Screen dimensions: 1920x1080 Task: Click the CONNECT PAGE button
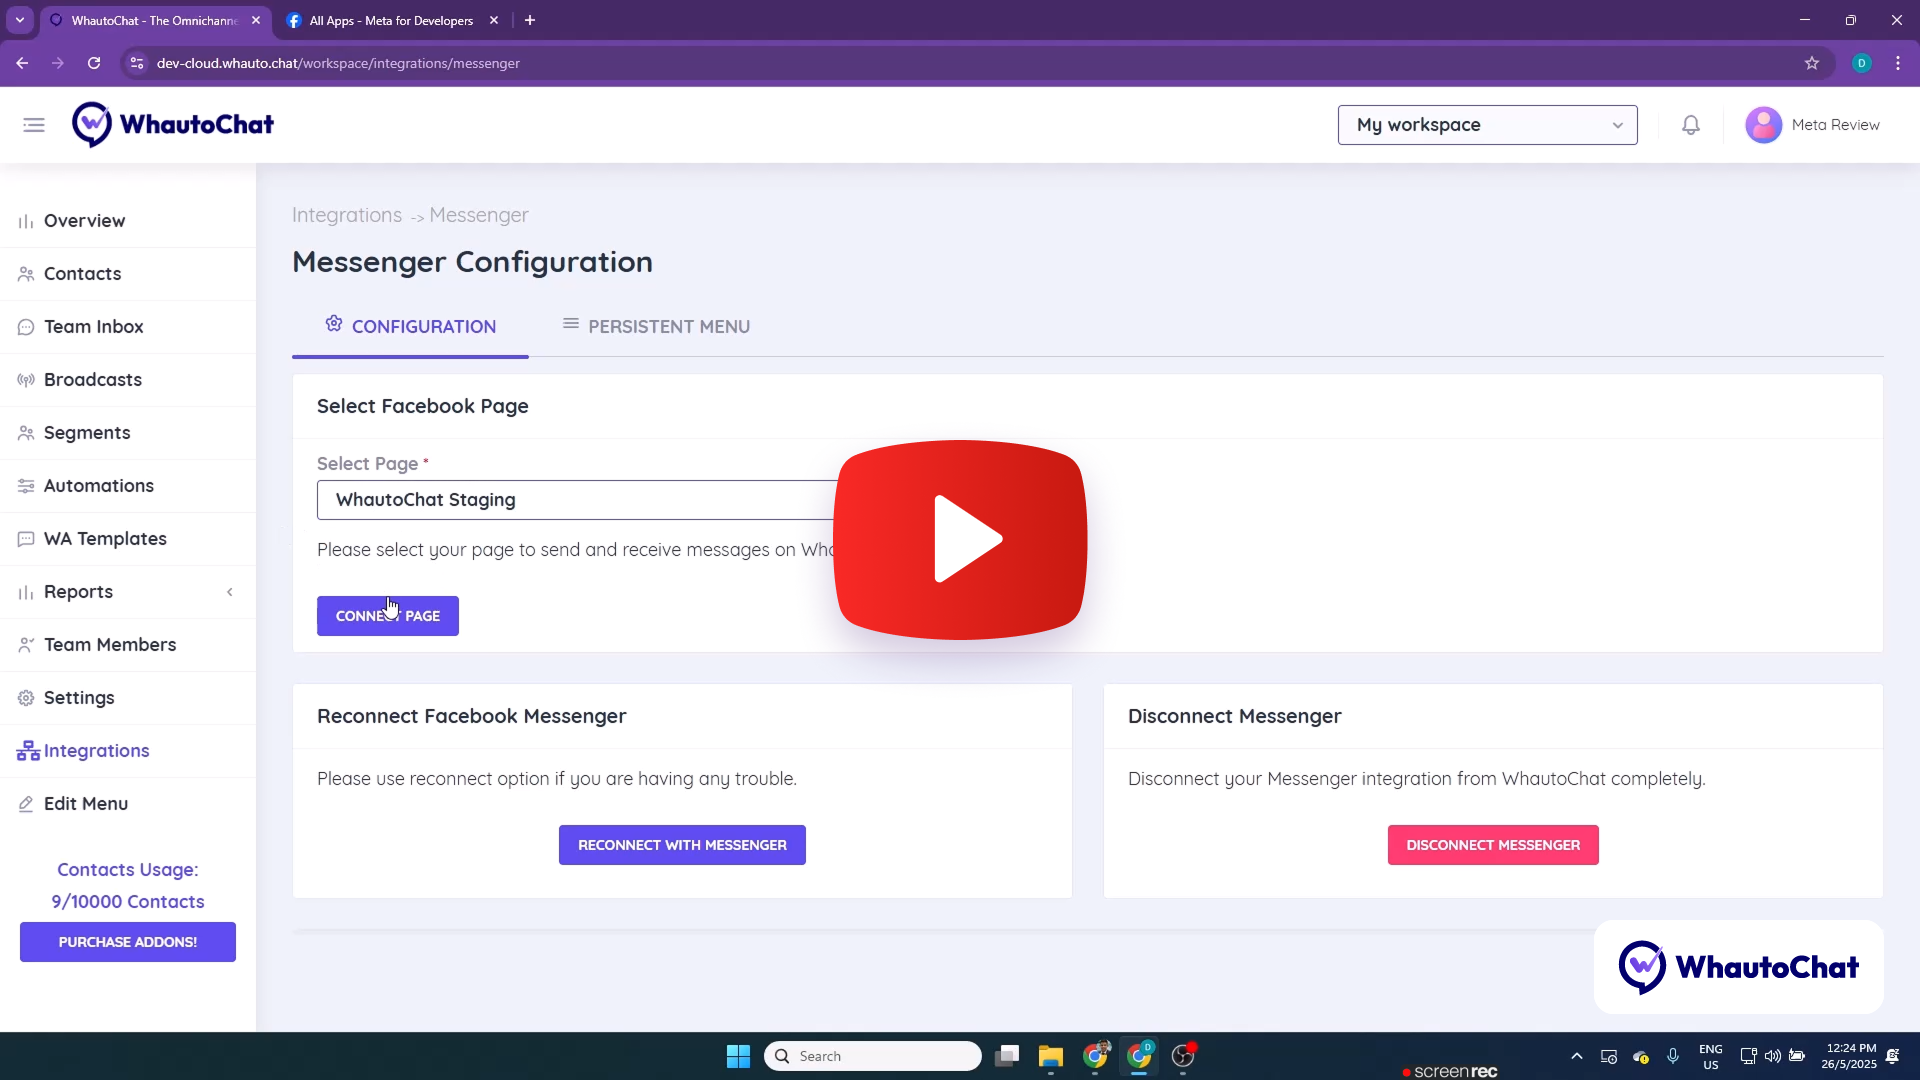point(387,615)
